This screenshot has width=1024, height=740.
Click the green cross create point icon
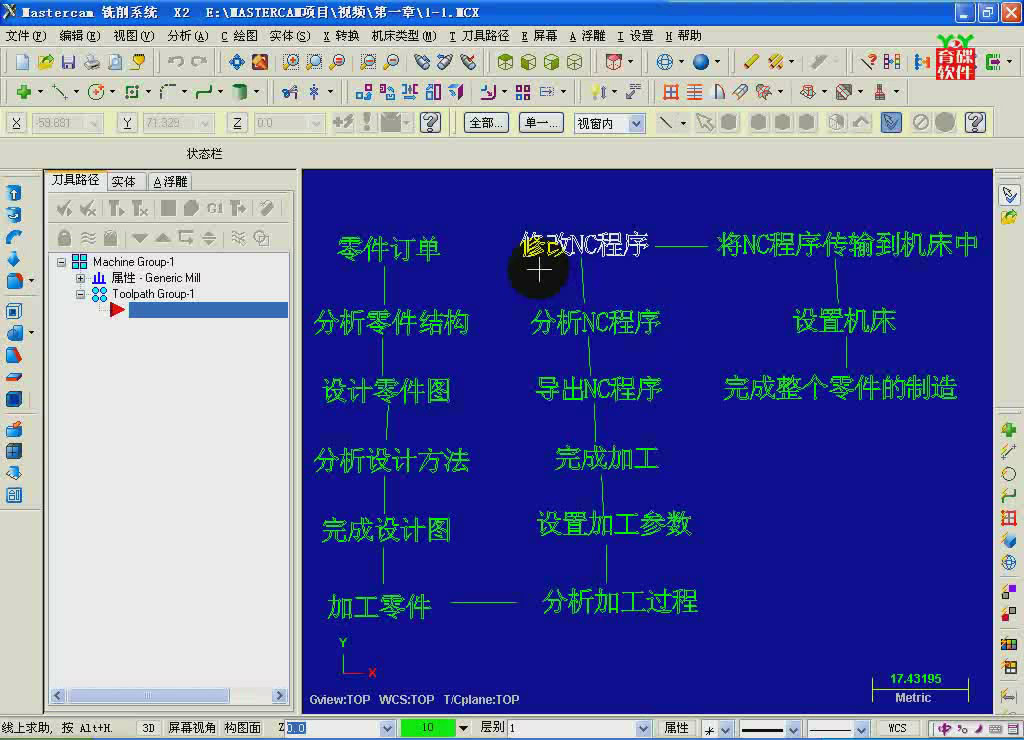[x=24, y=92]
